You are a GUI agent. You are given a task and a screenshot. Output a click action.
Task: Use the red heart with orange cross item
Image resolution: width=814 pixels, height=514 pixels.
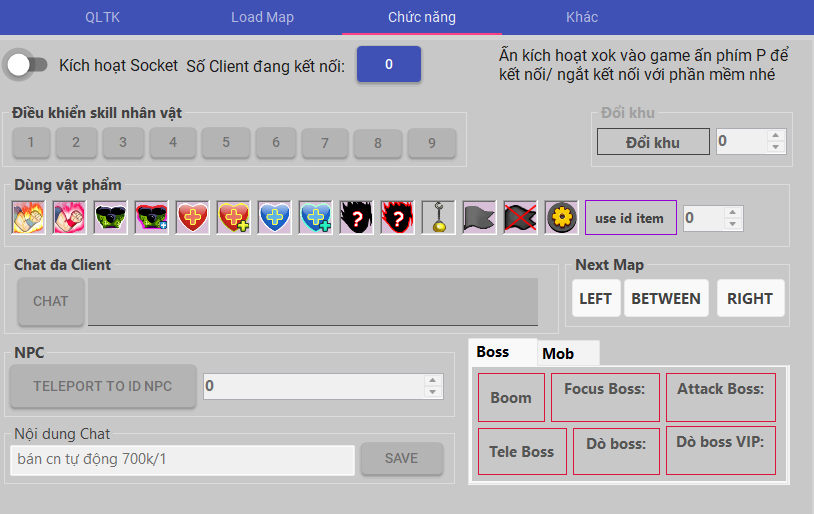tap(193, 218)
